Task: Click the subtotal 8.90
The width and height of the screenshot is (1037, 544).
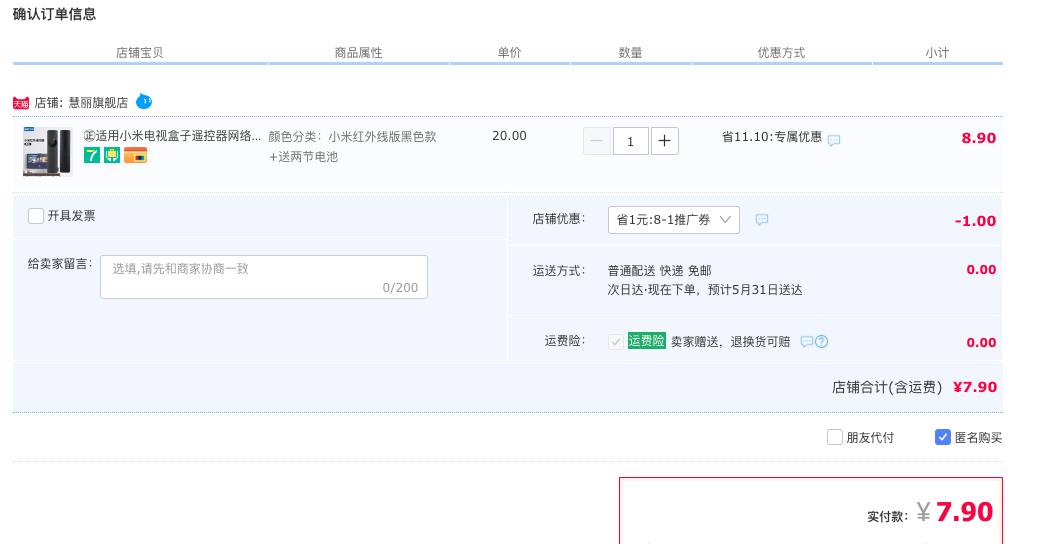Action: click(x=979, y=137)
